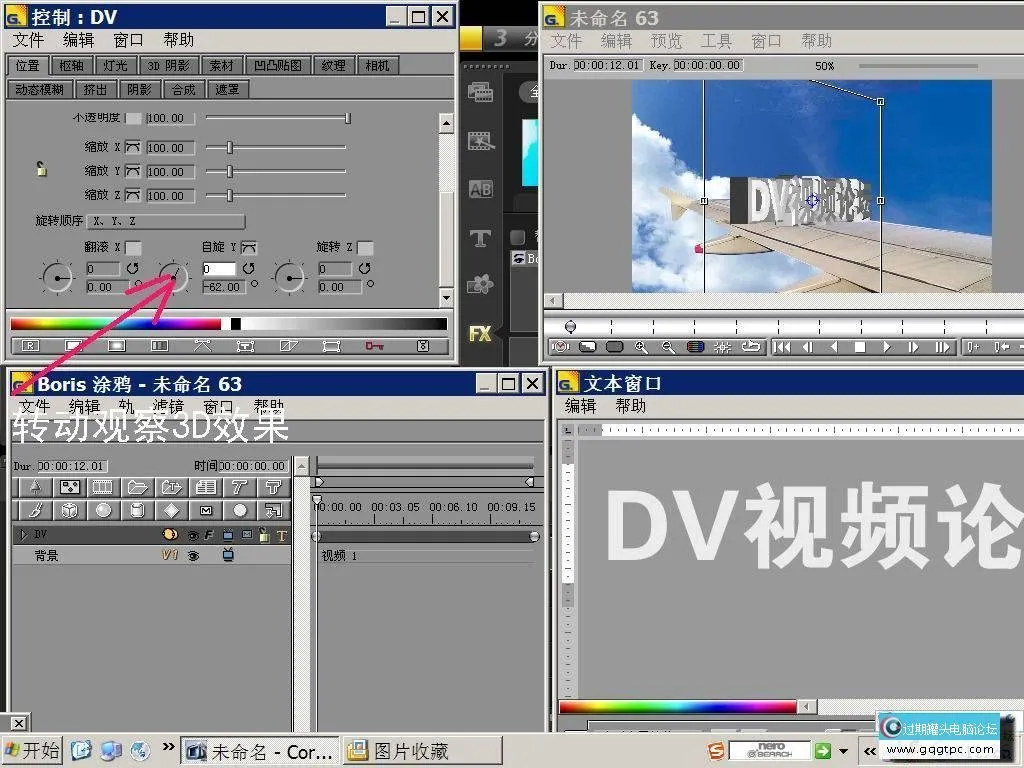The width and height of the screenshot is (1024, 768).
Task: Open the 滤镜 menu in the Boris window
Action: pos(168,406)
